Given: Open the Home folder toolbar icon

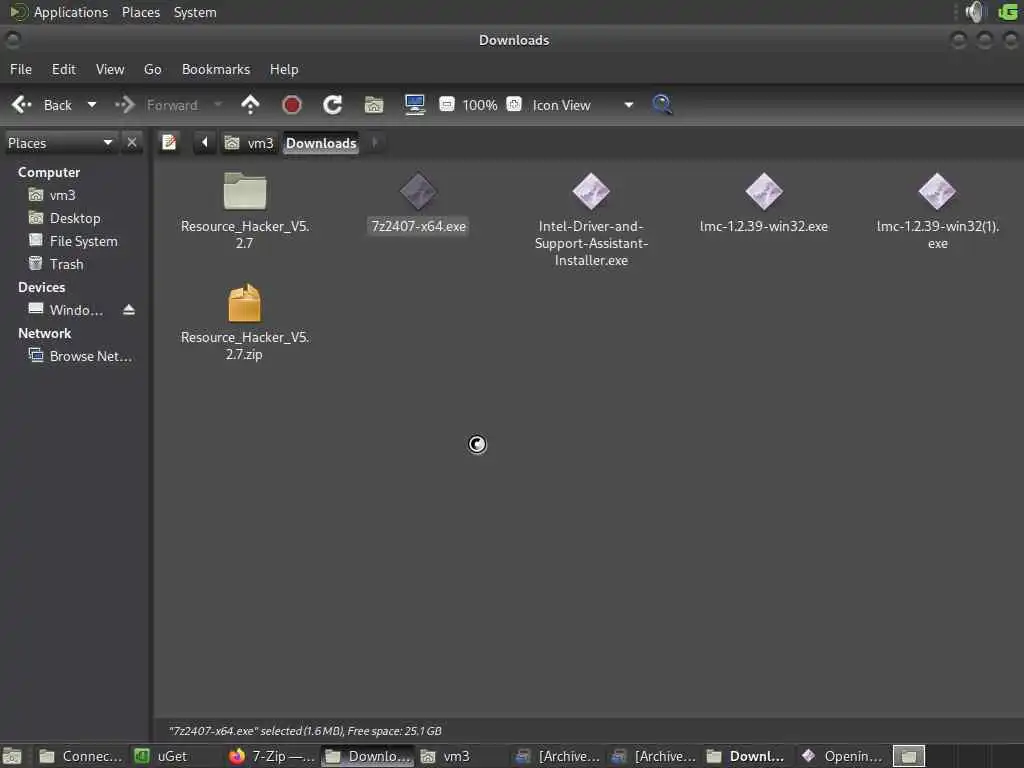Looking at the screenshot, I should pos(374,104).
